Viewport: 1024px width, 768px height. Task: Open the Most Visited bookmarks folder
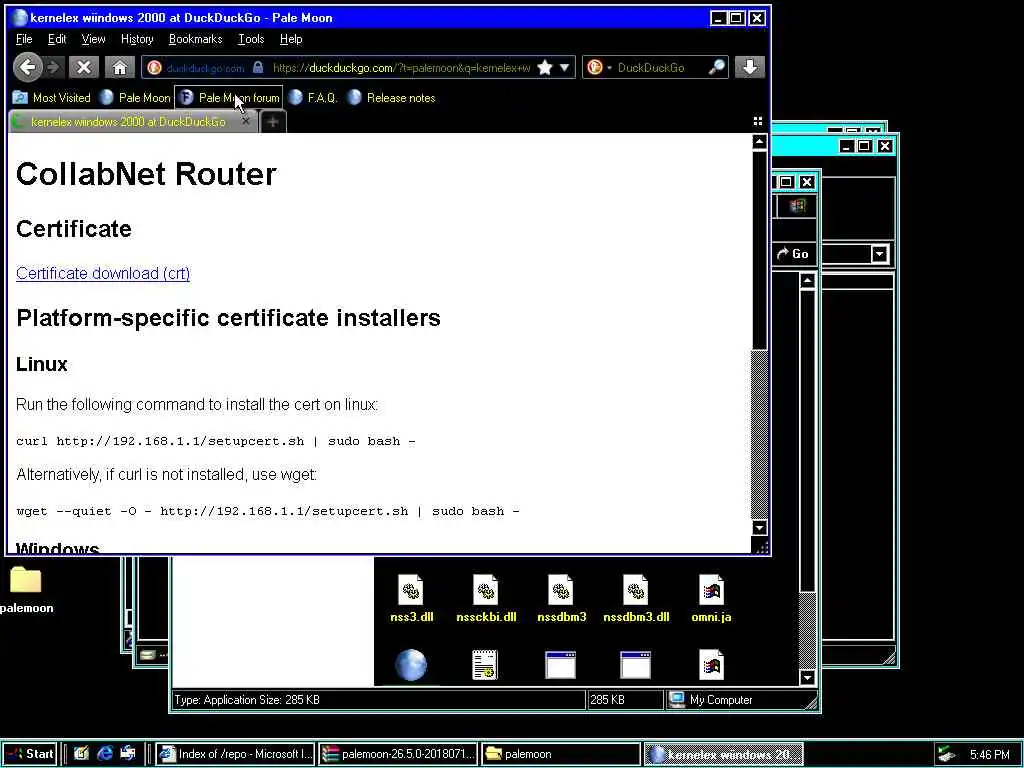(52, 98)
